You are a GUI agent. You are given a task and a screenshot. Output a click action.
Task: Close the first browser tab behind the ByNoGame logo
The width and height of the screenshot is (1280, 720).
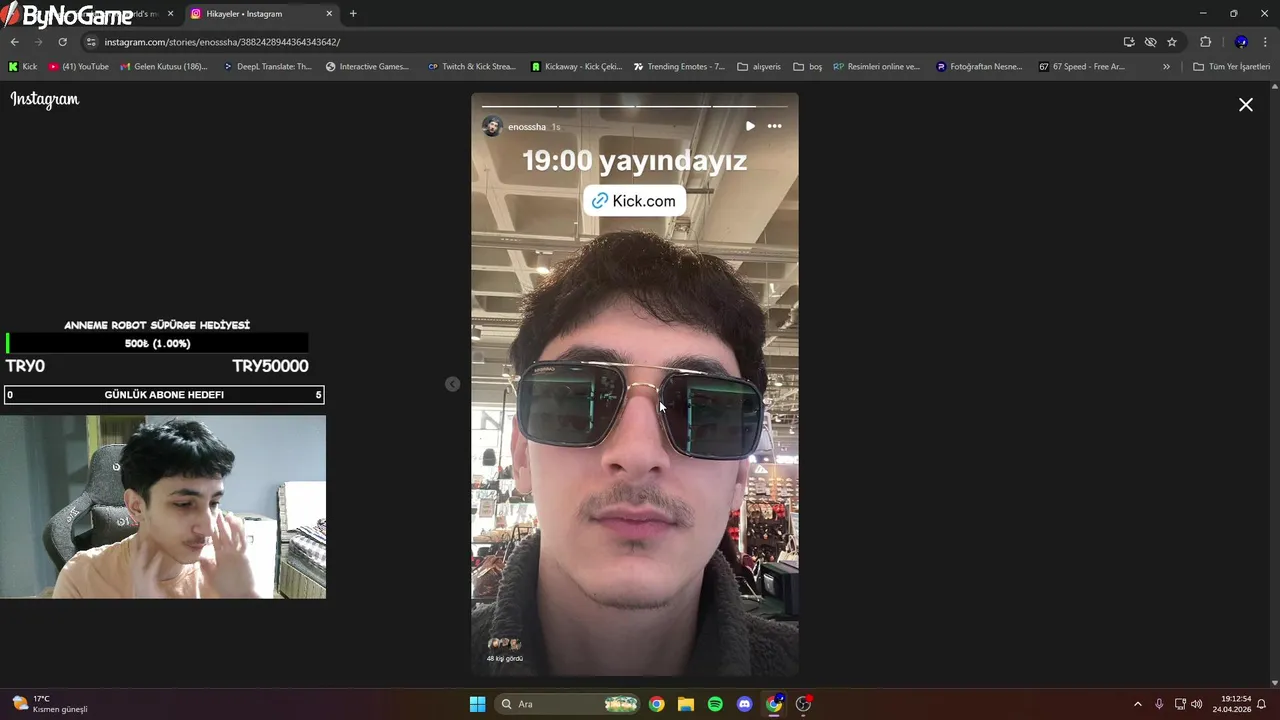click(x=170, y=14)
